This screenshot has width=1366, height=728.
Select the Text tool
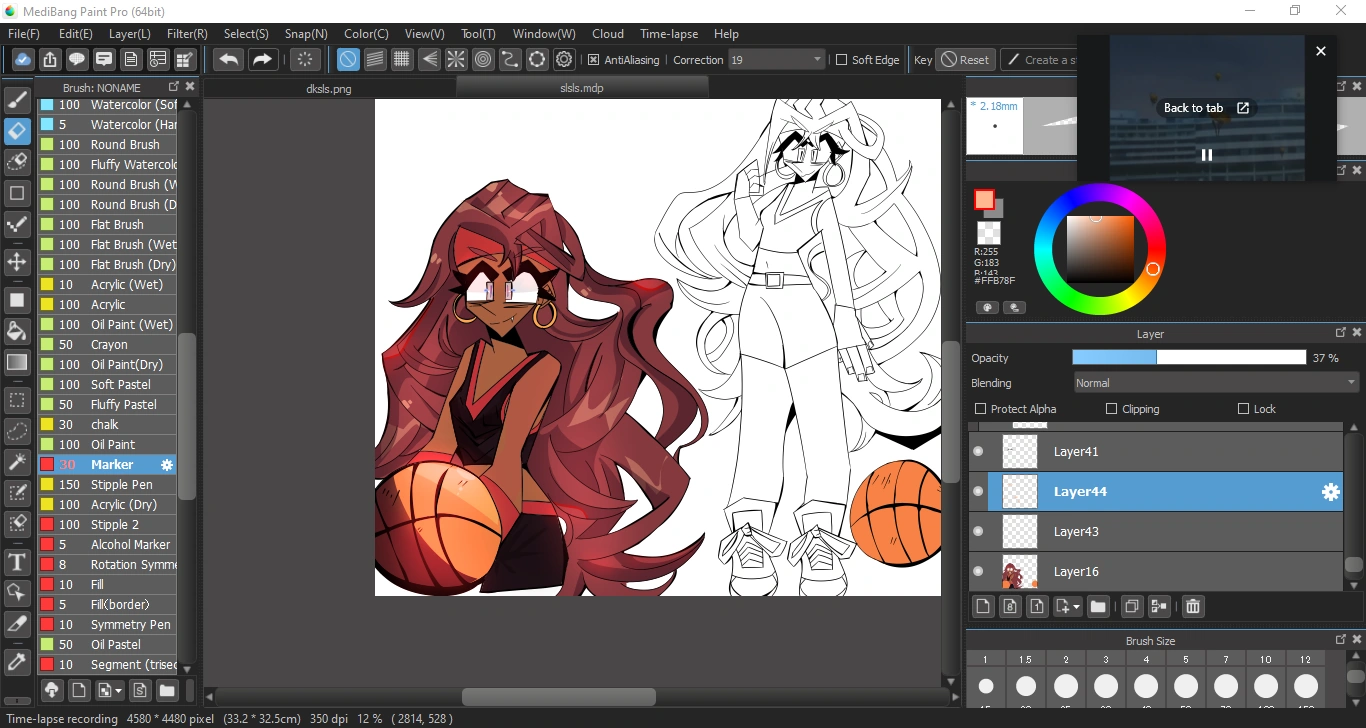click(16, 562)
